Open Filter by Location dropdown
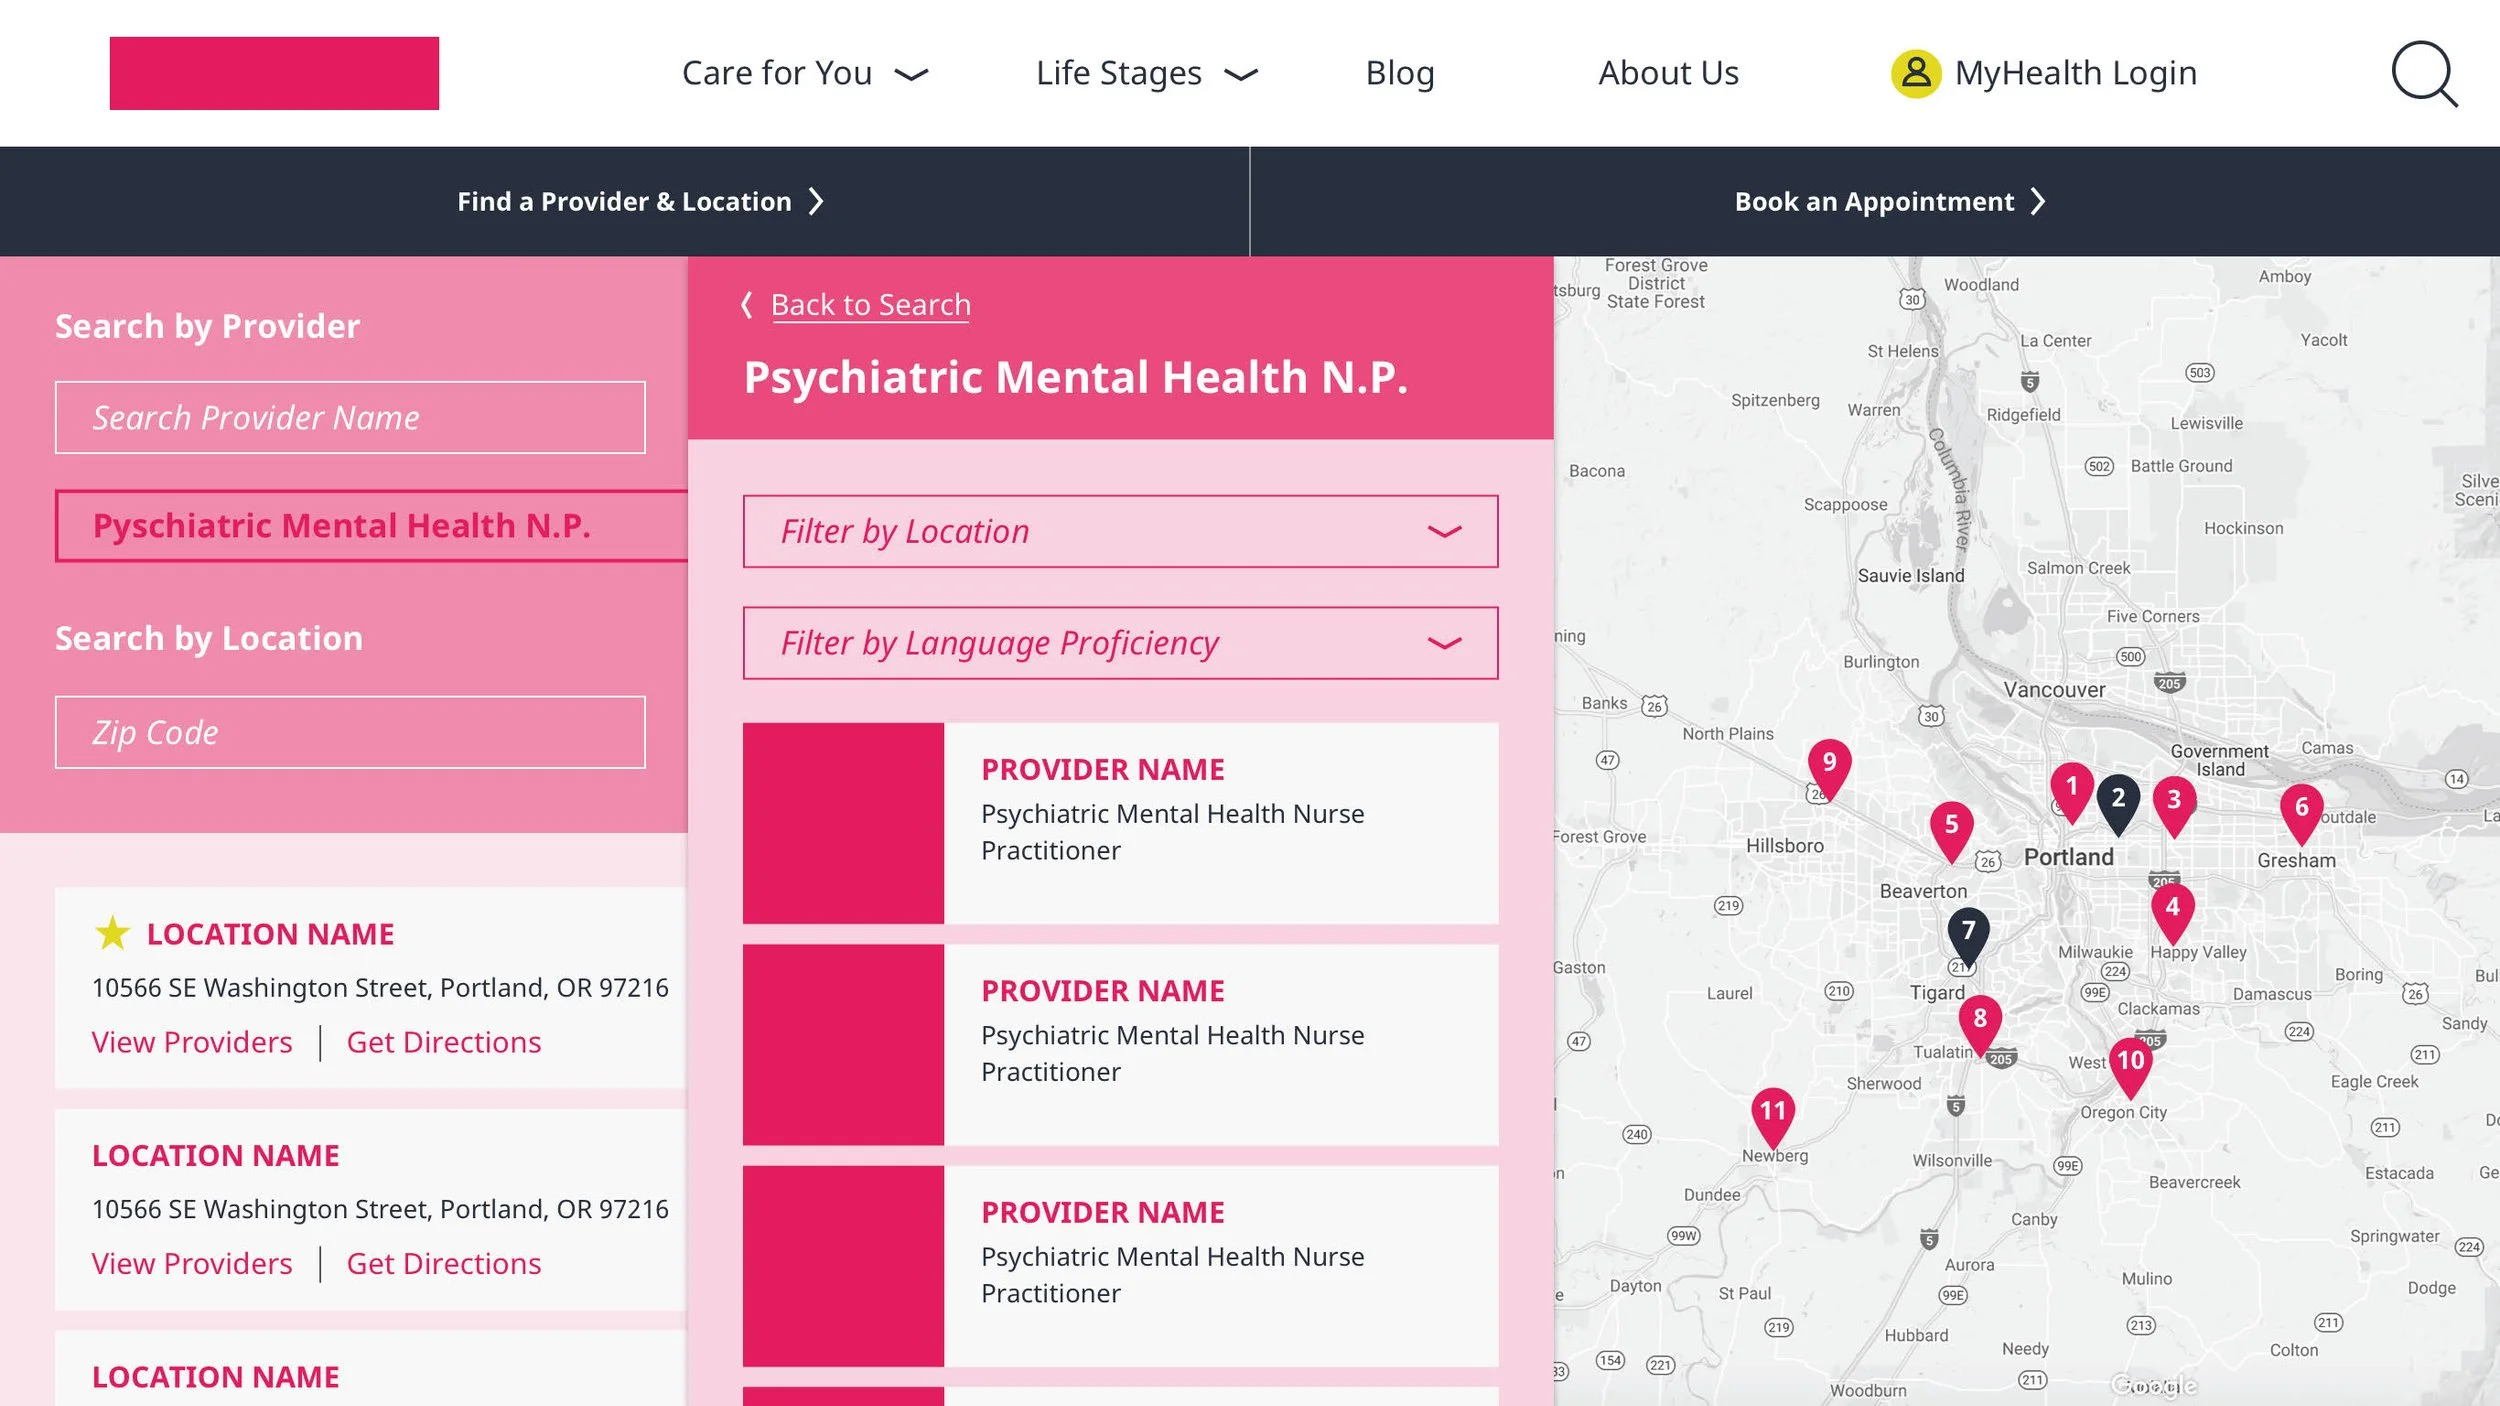This screenshot has width=2500, height=1406. tap(1120, 531)
